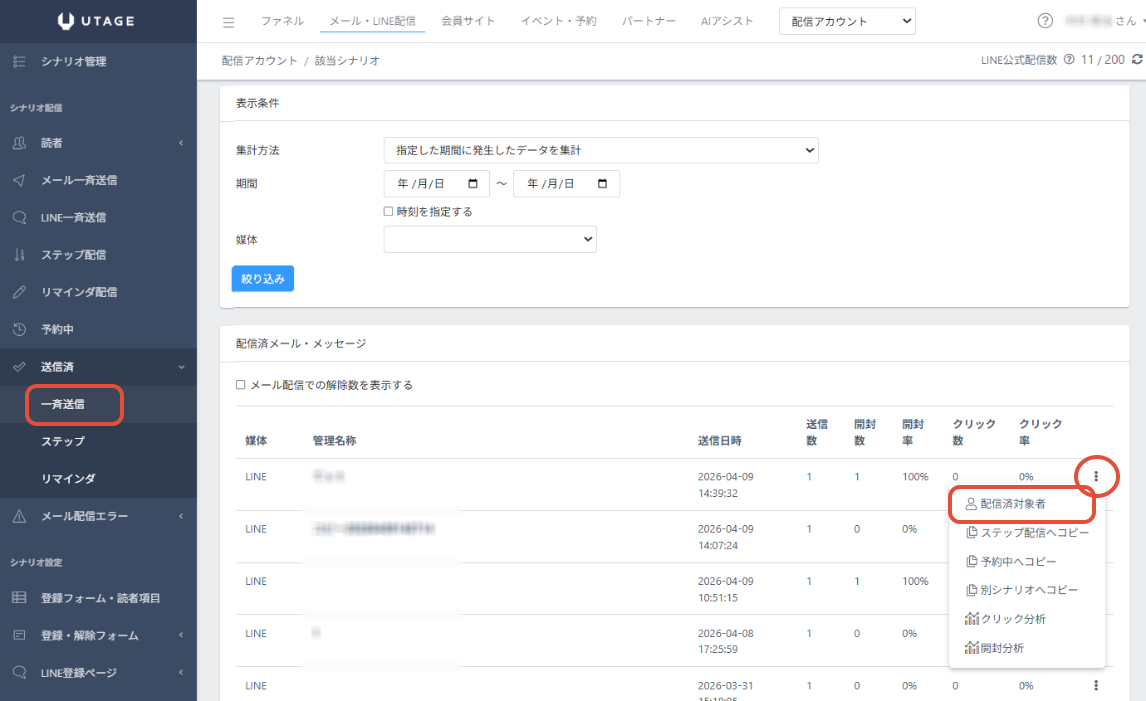Click the start date input field
This screenshot has height=701, width=1146.
click(x=436, y=184)
